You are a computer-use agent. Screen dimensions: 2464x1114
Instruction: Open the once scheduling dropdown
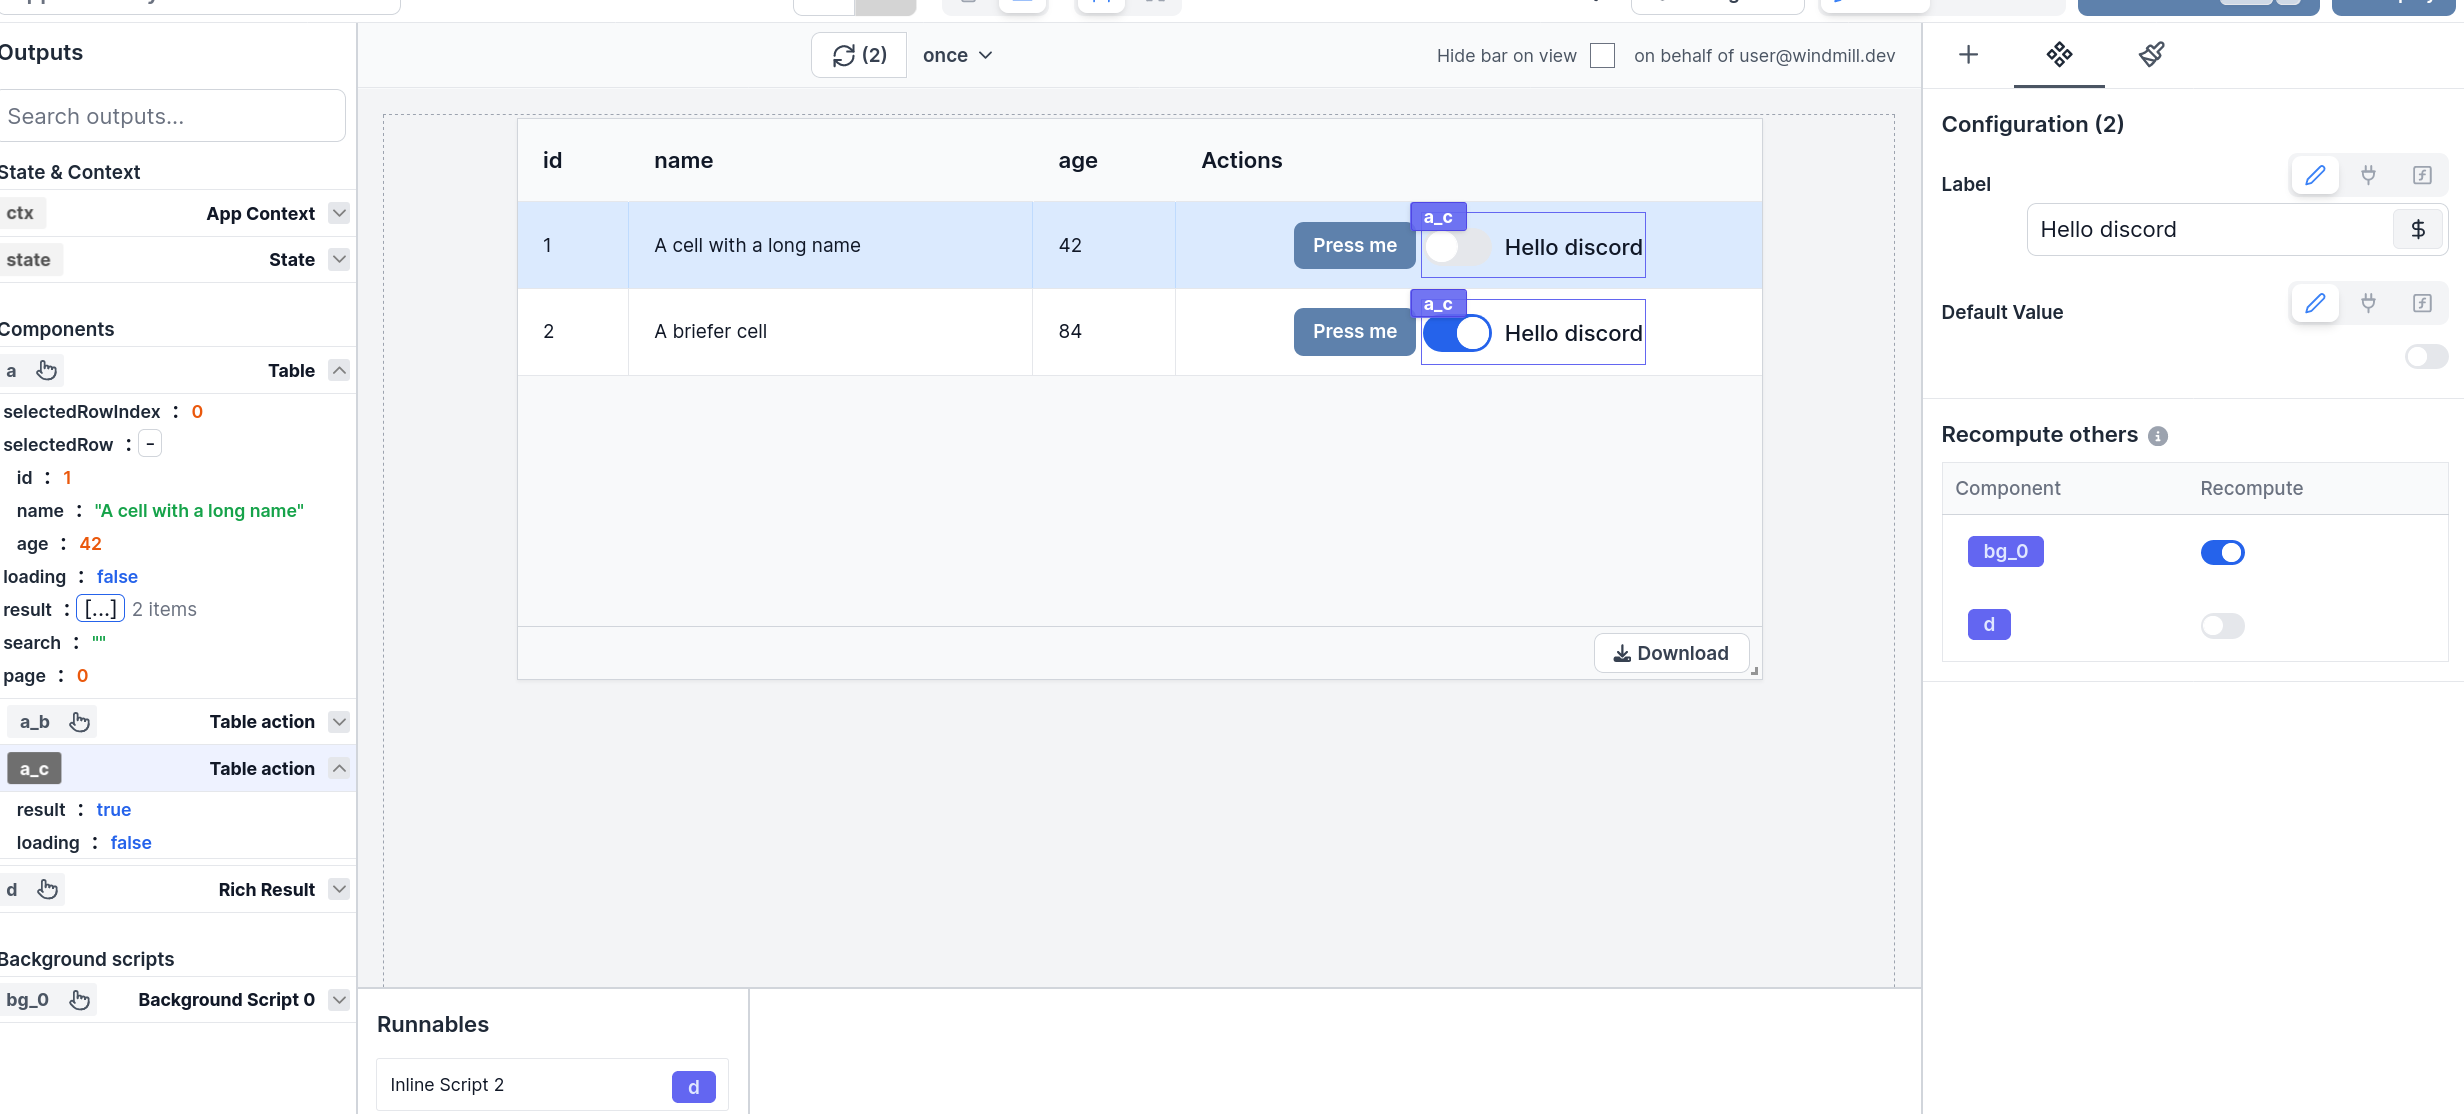[x=956, y=55]
